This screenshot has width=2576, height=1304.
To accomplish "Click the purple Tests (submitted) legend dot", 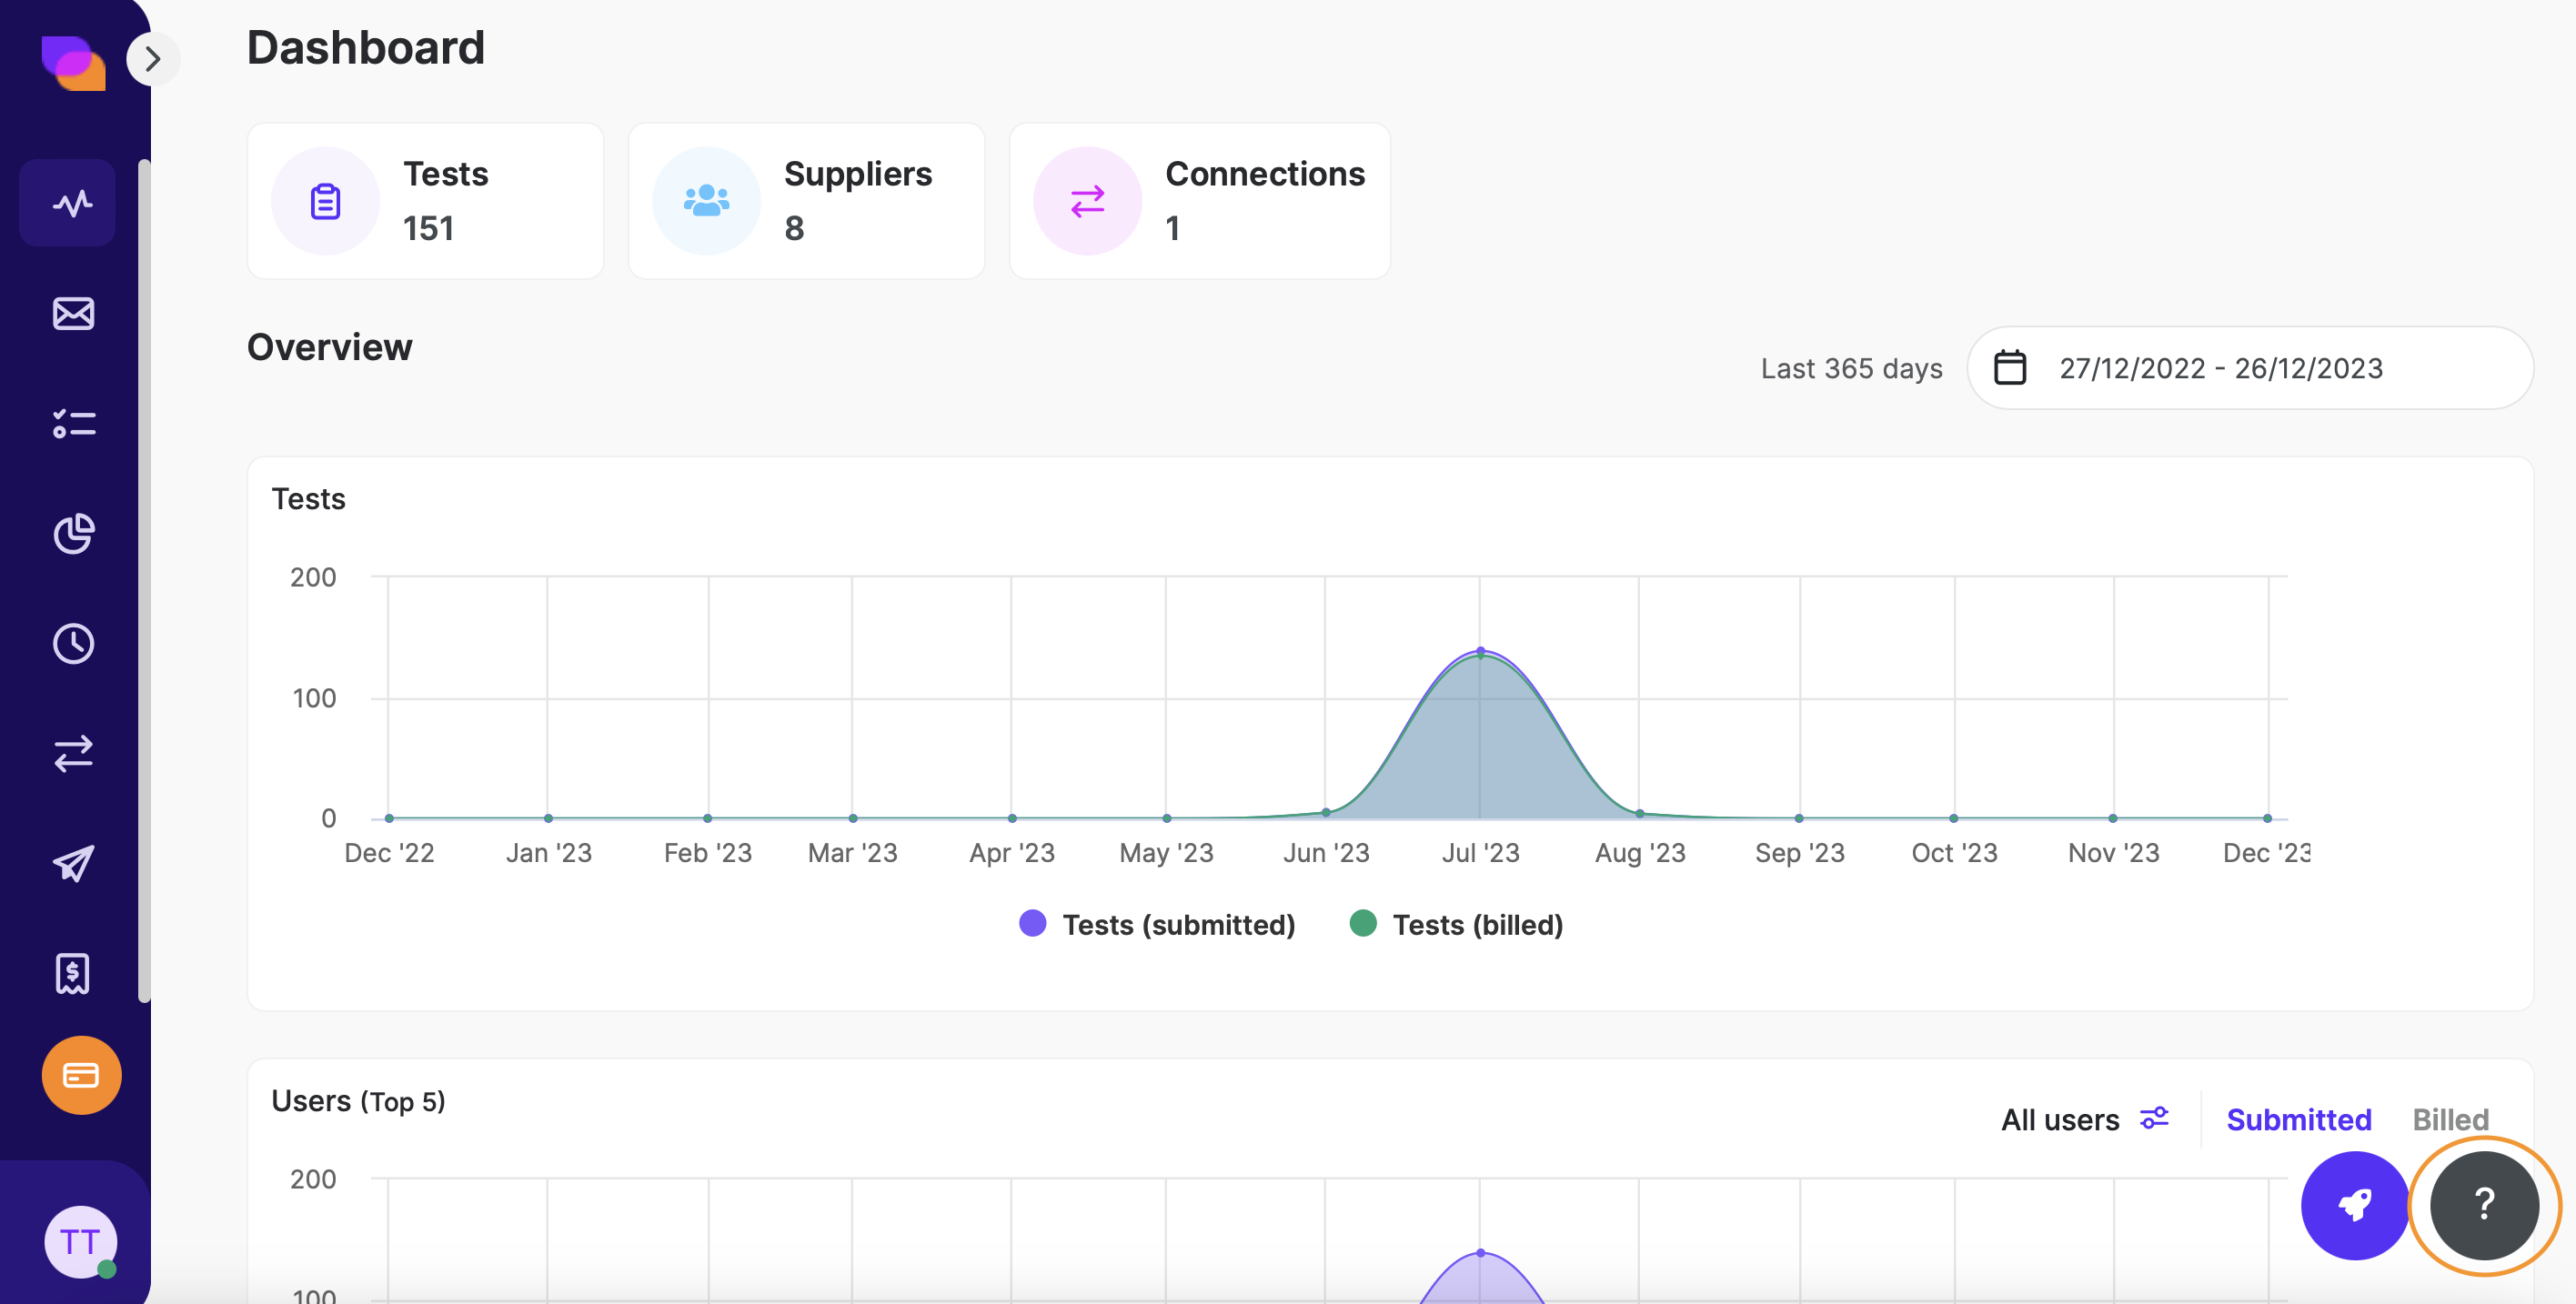I will click(1032, 923).
